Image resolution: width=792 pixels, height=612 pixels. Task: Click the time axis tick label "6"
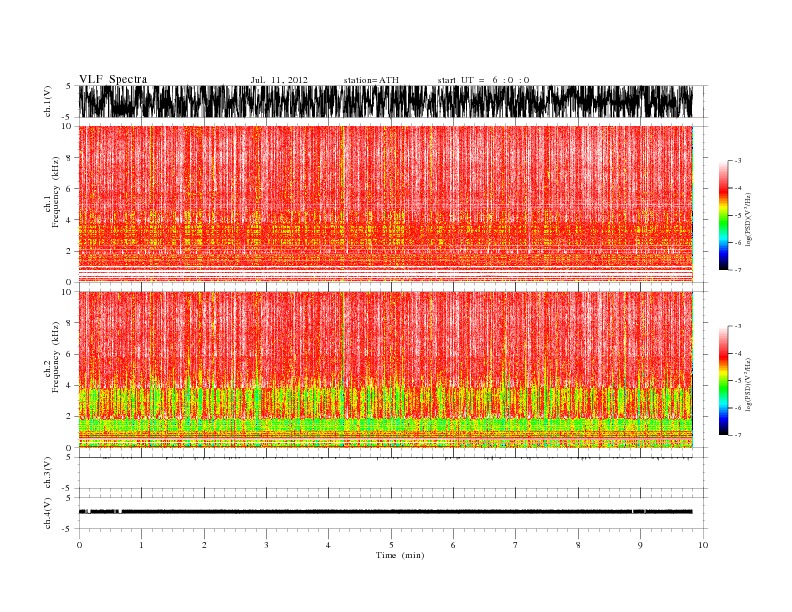453,545
